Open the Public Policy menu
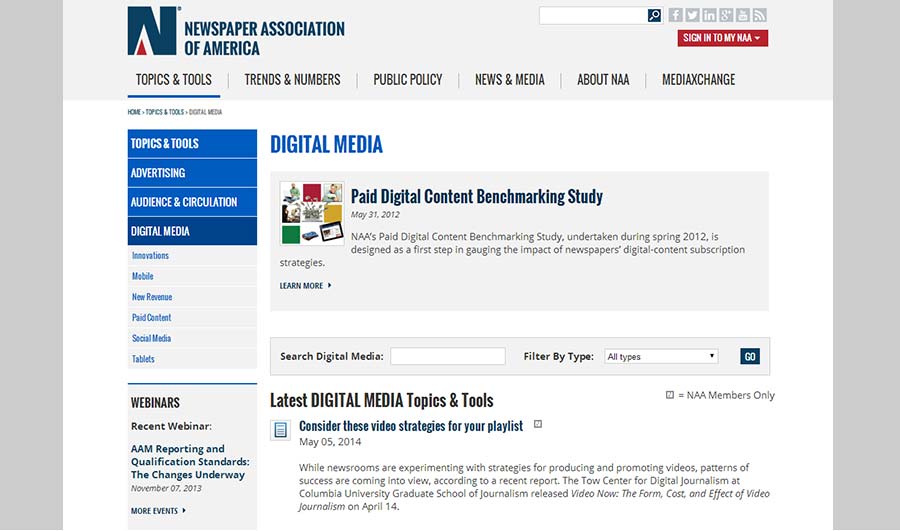 408,80
